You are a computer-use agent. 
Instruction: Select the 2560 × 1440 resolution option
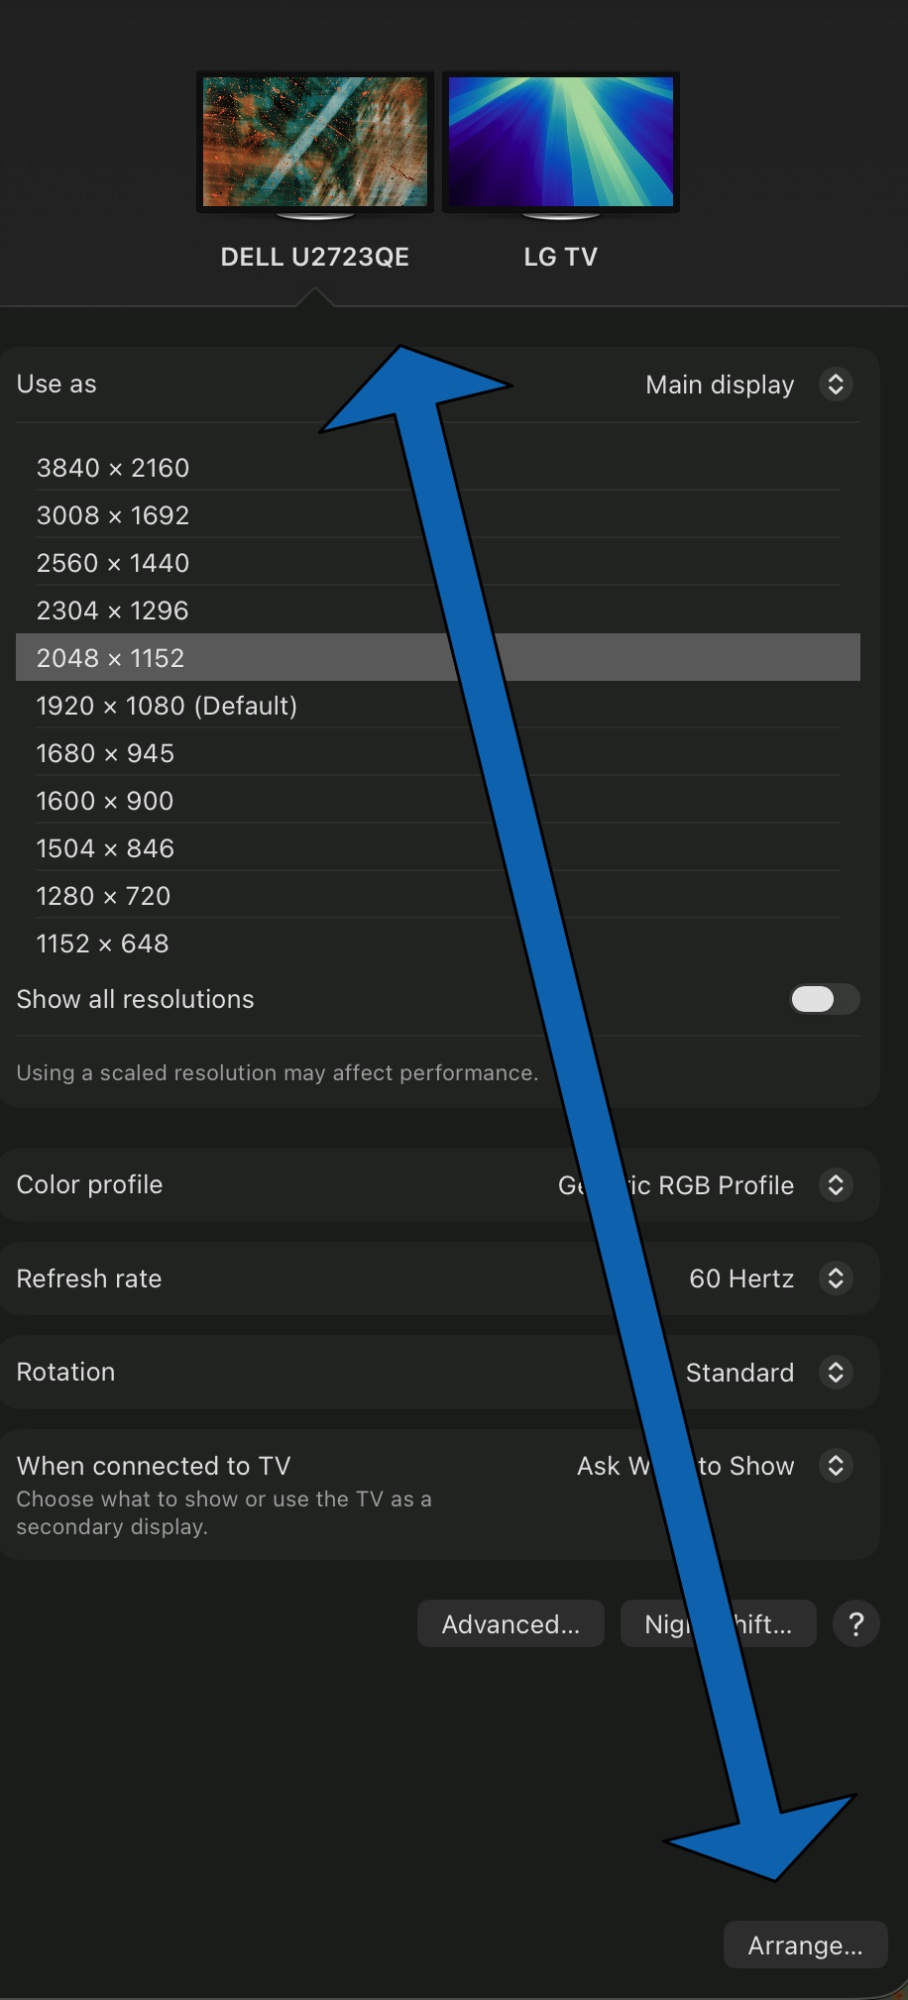(113, 563)
